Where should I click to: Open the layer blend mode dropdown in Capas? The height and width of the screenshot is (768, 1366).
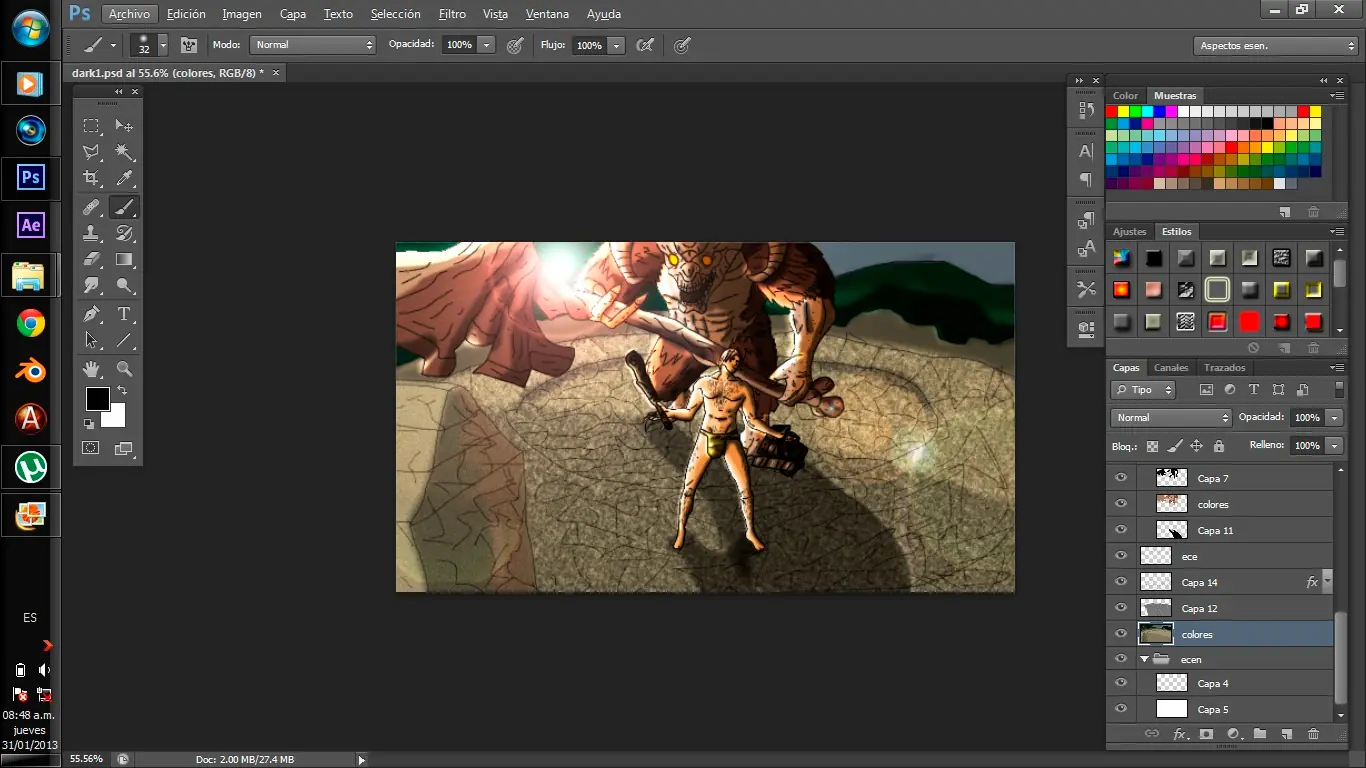(x=1171, y=418)
